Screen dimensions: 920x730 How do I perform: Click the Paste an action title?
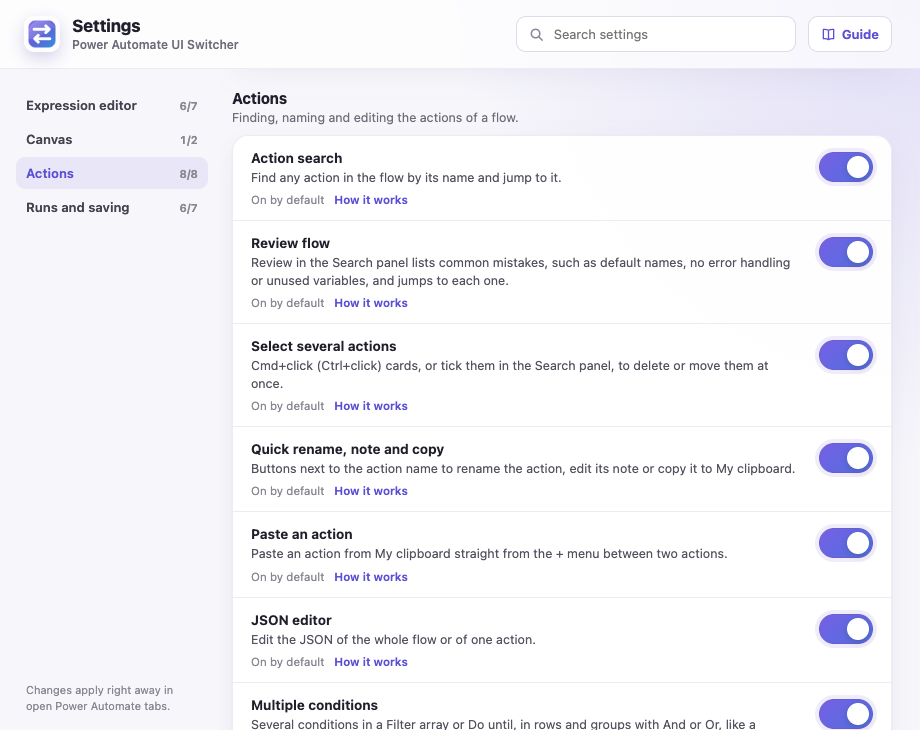pos(302,535)
